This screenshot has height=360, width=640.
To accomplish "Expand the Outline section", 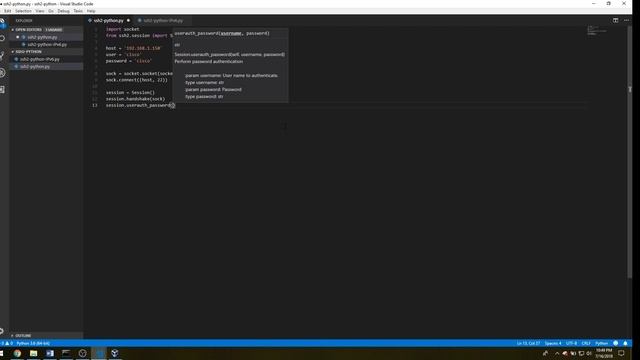I will (x=46, y=336).
